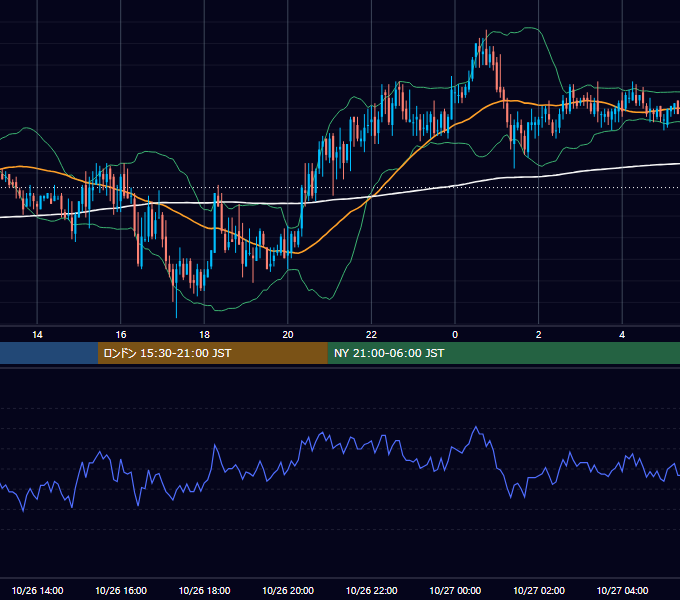Click the 10/27 00:00 date label
The width and height of the screenshot is (680, 600).
[455, 590]
